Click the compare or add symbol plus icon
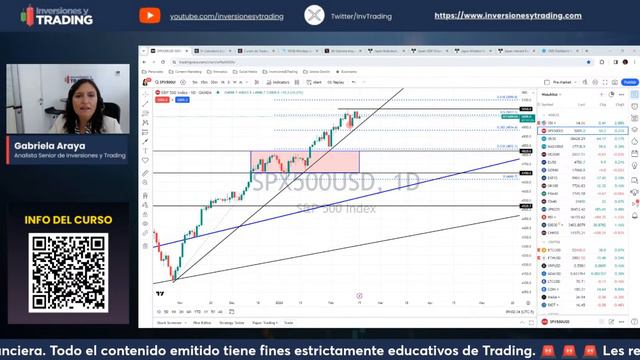 coord(183,82)
